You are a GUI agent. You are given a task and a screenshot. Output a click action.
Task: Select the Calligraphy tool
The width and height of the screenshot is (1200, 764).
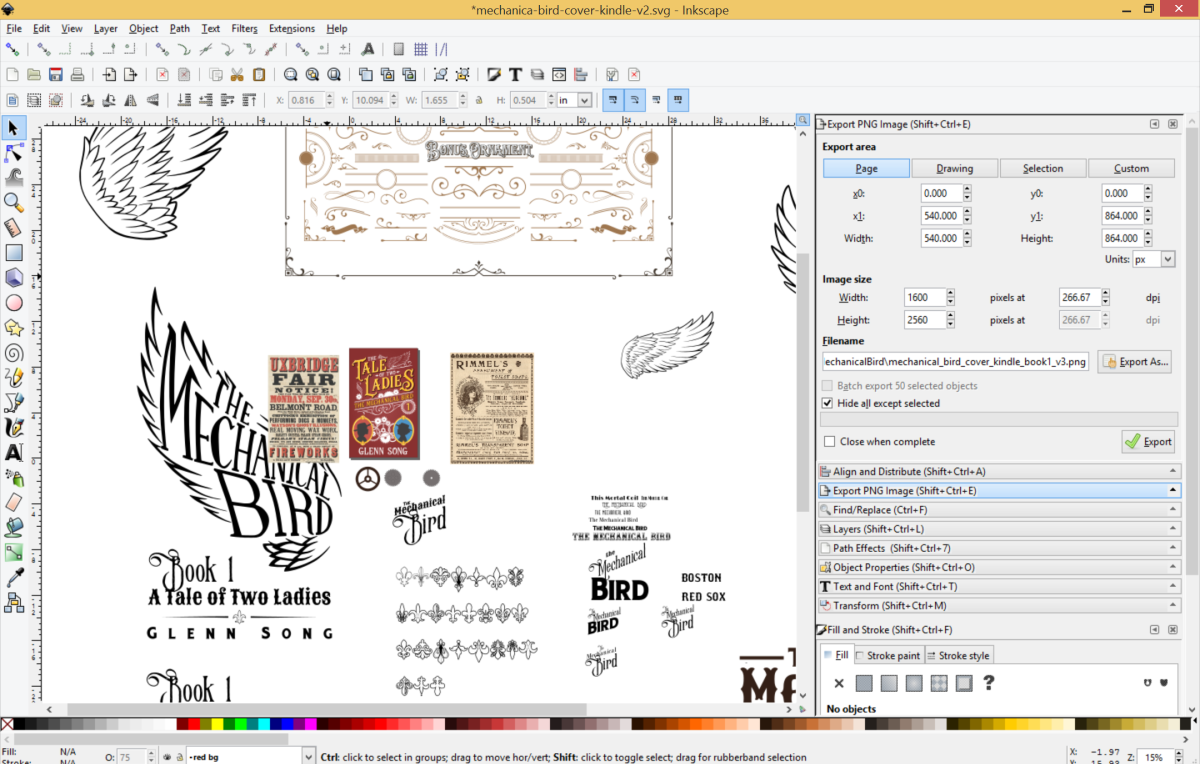(14, 428)
